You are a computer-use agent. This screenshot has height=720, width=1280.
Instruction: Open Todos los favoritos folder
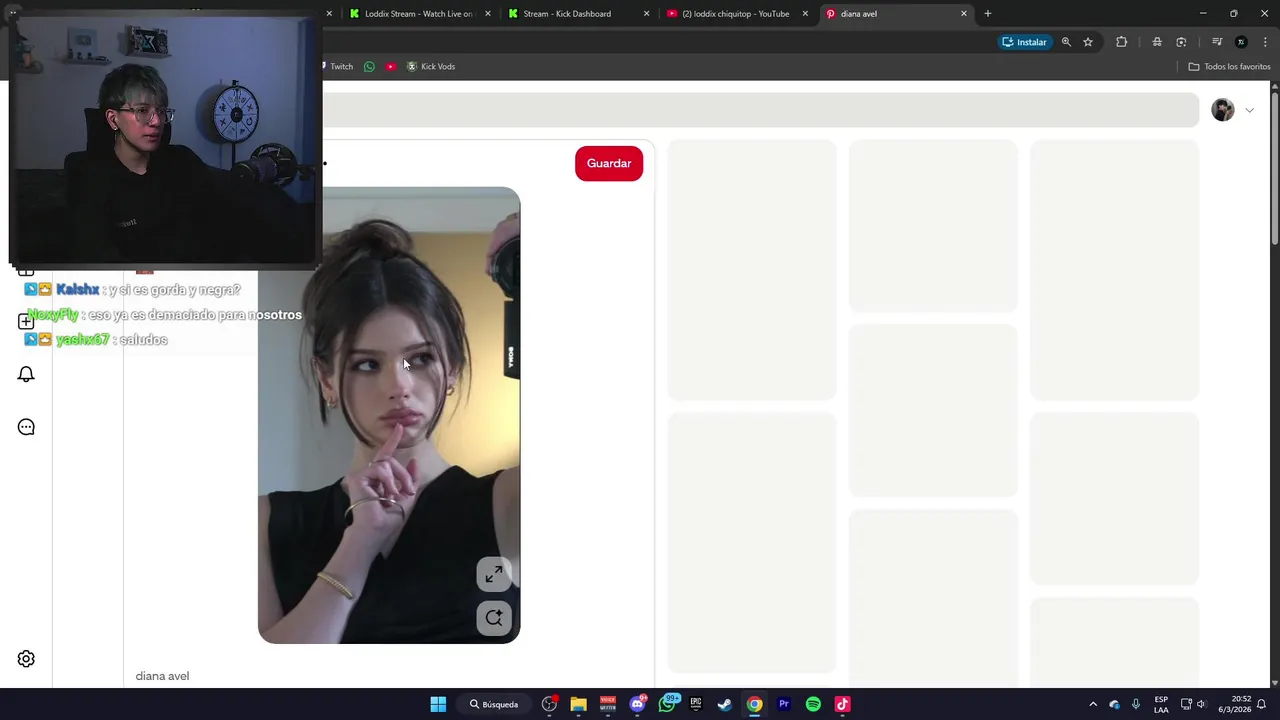click(x=1229, y=67)
